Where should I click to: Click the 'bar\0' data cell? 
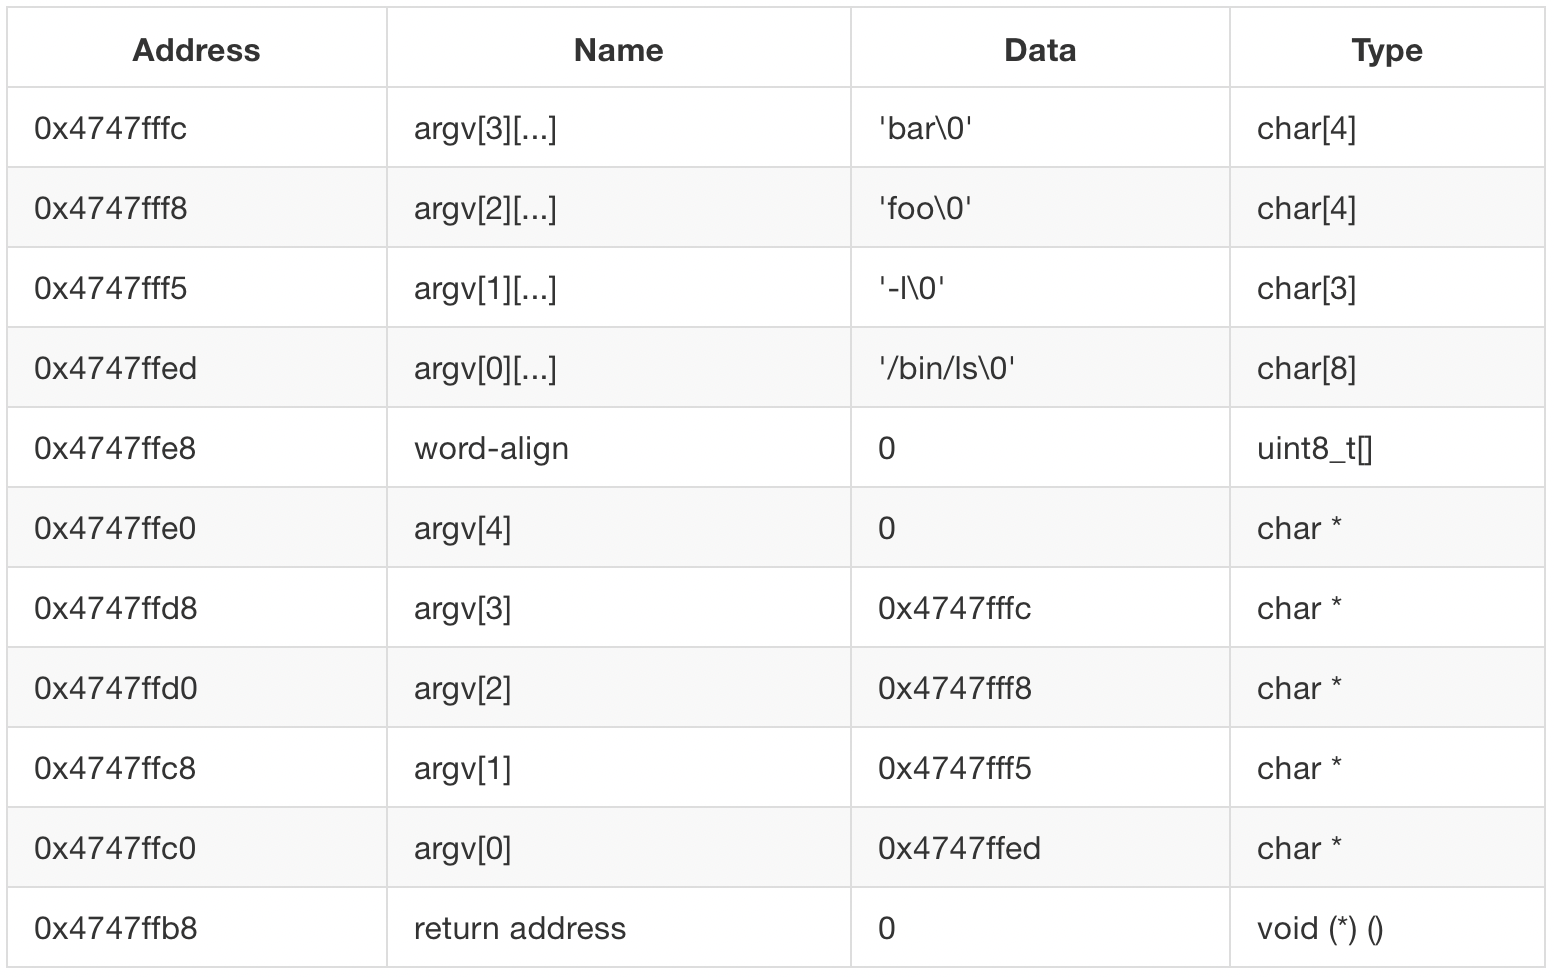tap(925, 129)
